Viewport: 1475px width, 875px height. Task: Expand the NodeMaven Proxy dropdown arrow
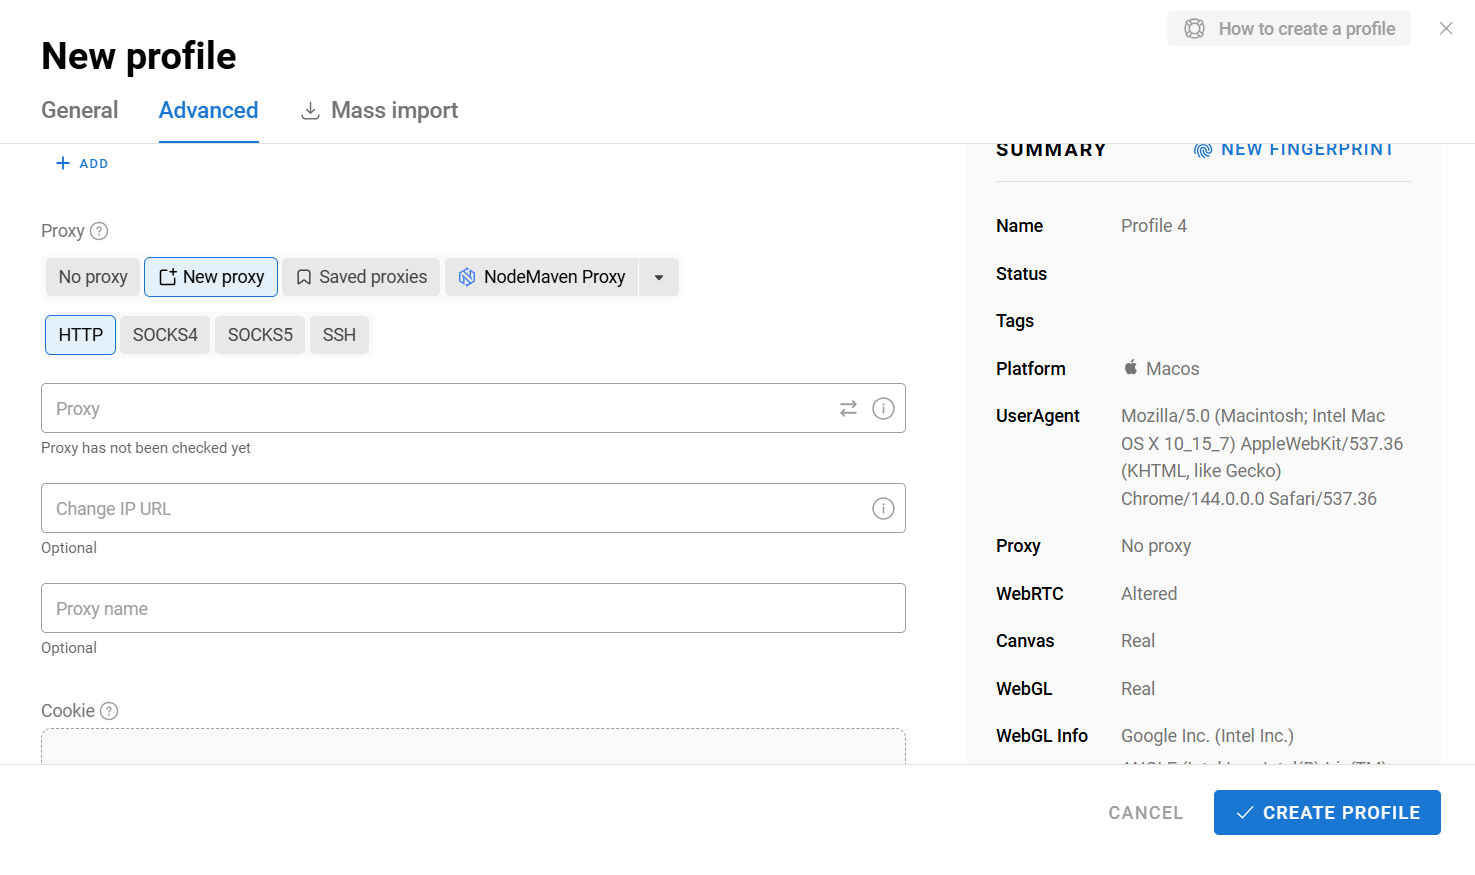659,277
